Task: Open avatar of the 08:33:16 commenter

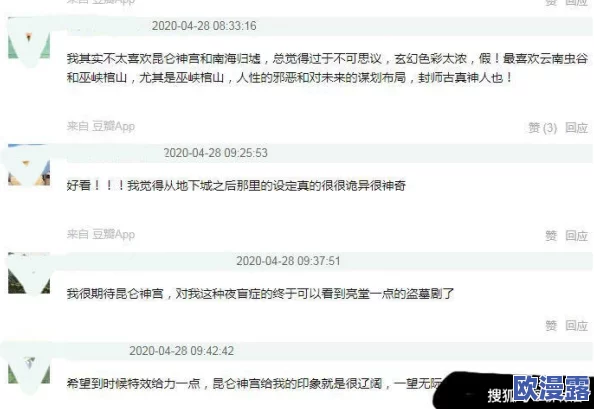Action: [29, 45]
